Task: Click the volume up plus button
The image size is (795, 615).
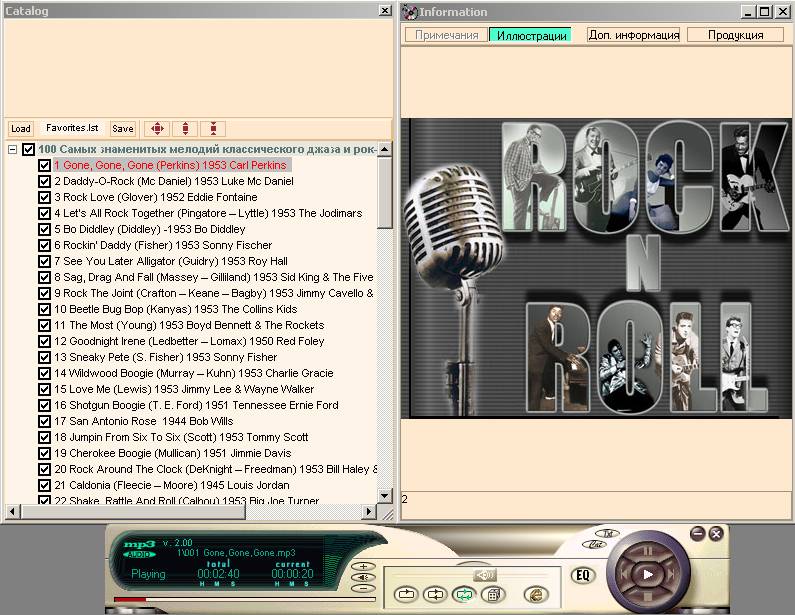Action: click(363, 566)
